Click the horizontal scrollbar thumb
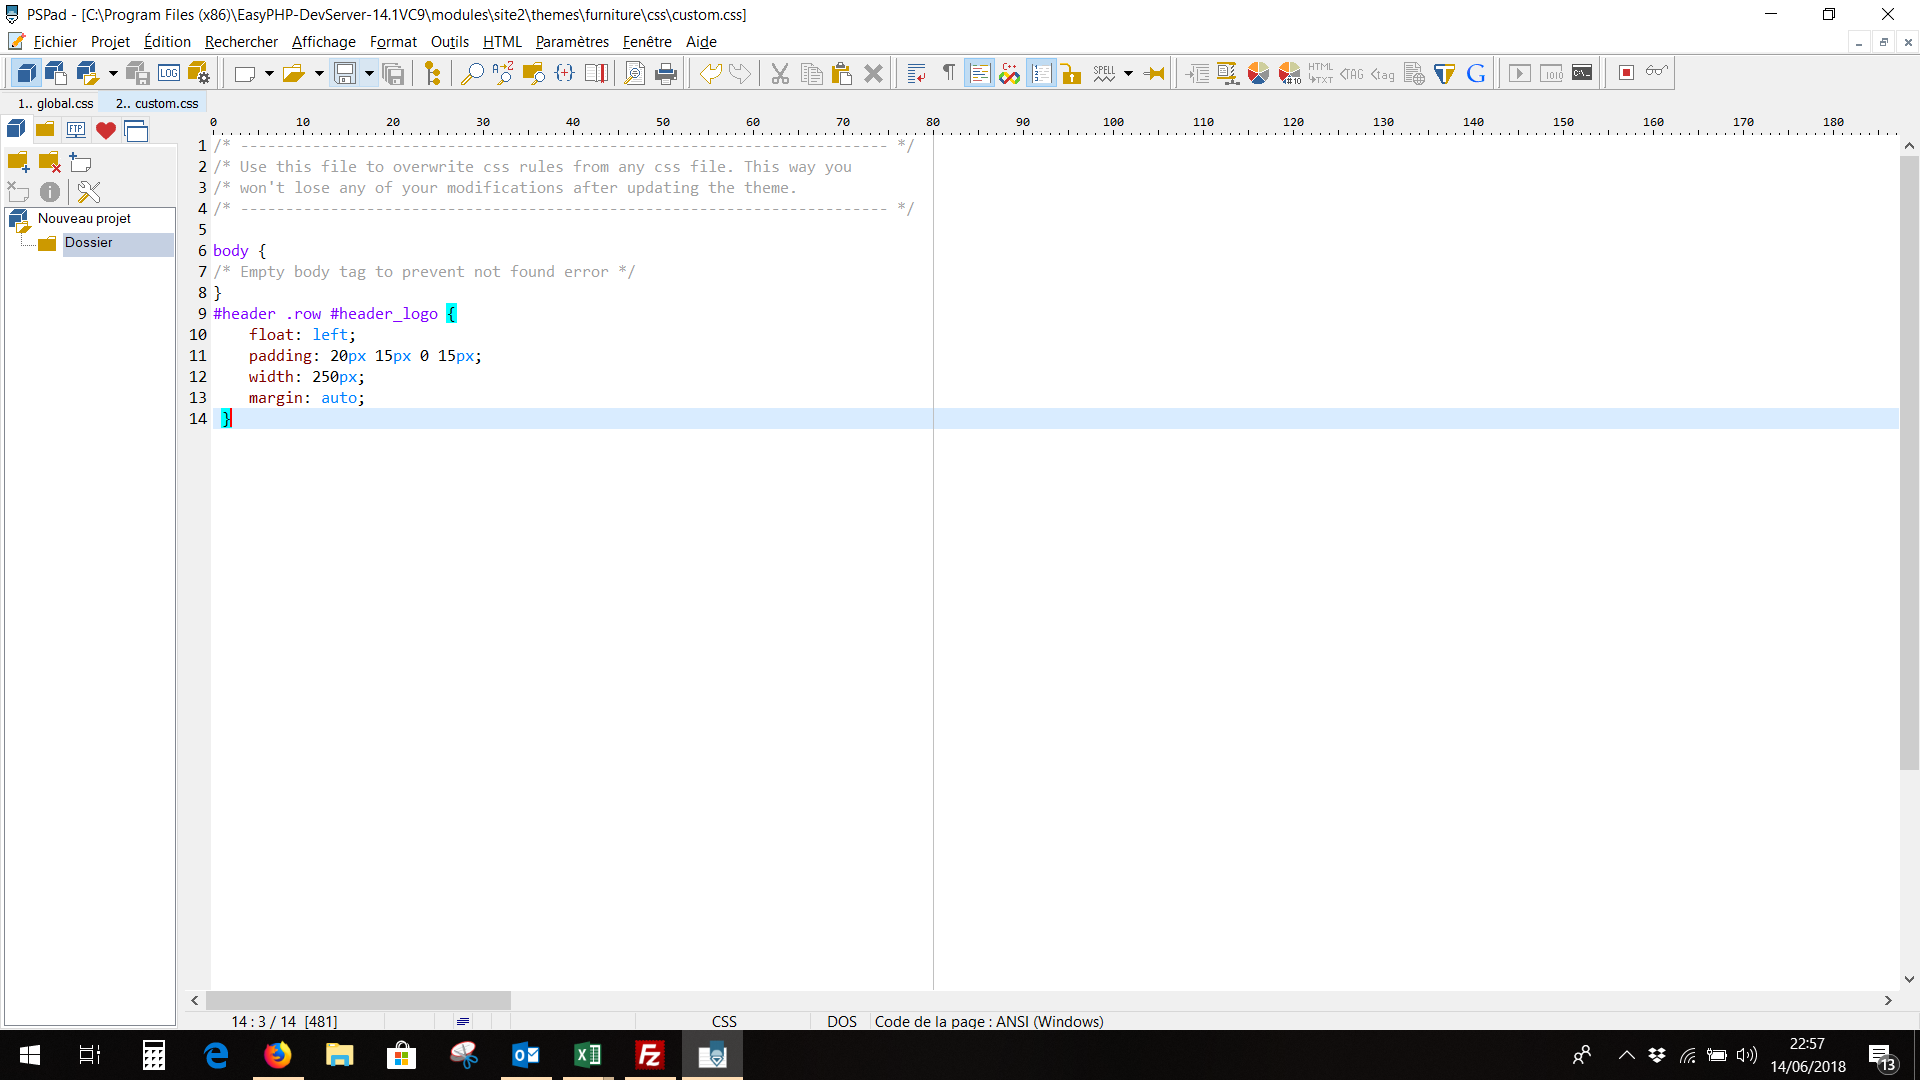The width and height of the screenshot is (1920, 1080). [358, 1000]
